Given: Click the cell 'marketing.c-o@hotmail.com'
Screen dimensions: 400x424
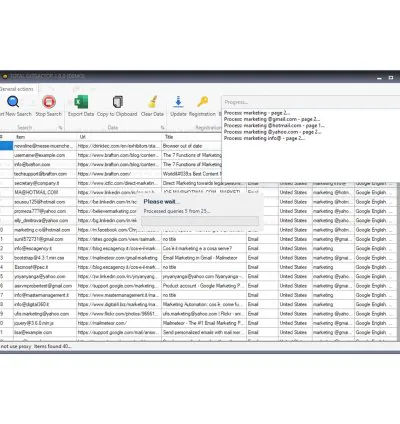Looking at the screenshot, I should (x=45, y=230).
